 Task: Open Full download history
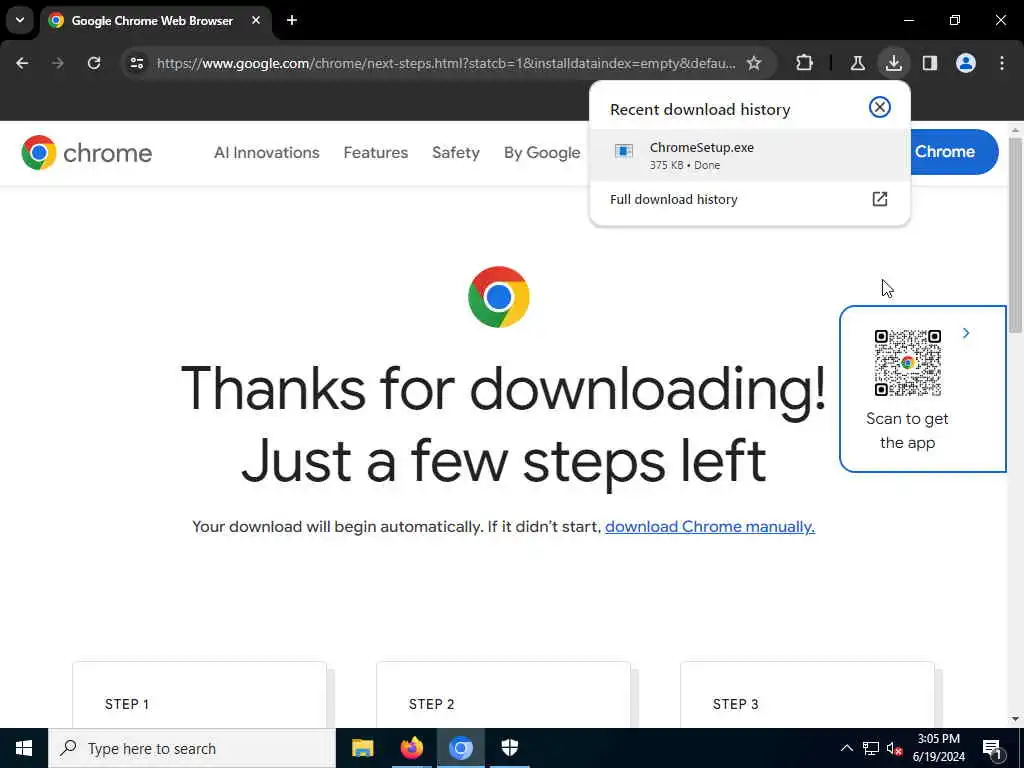749,199
